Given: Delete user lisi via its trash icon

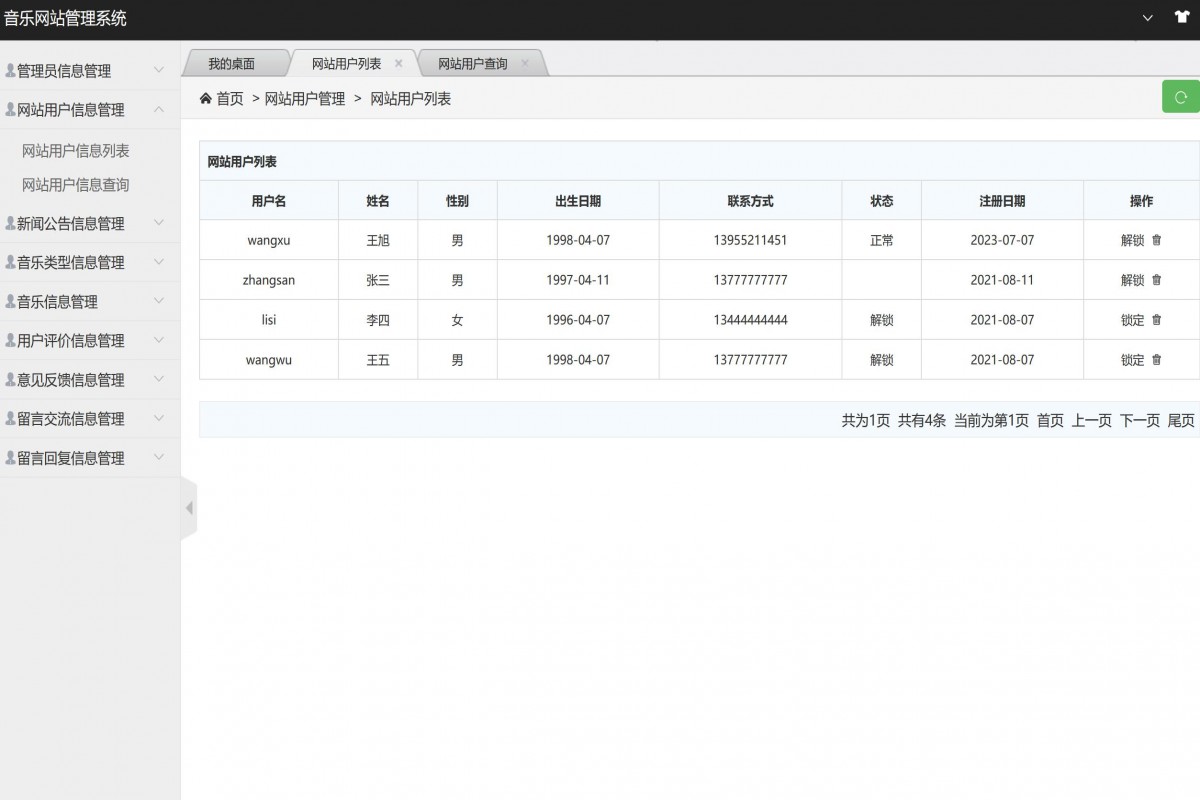Looking at the screenshot, I should click(x=1158, y=320).
